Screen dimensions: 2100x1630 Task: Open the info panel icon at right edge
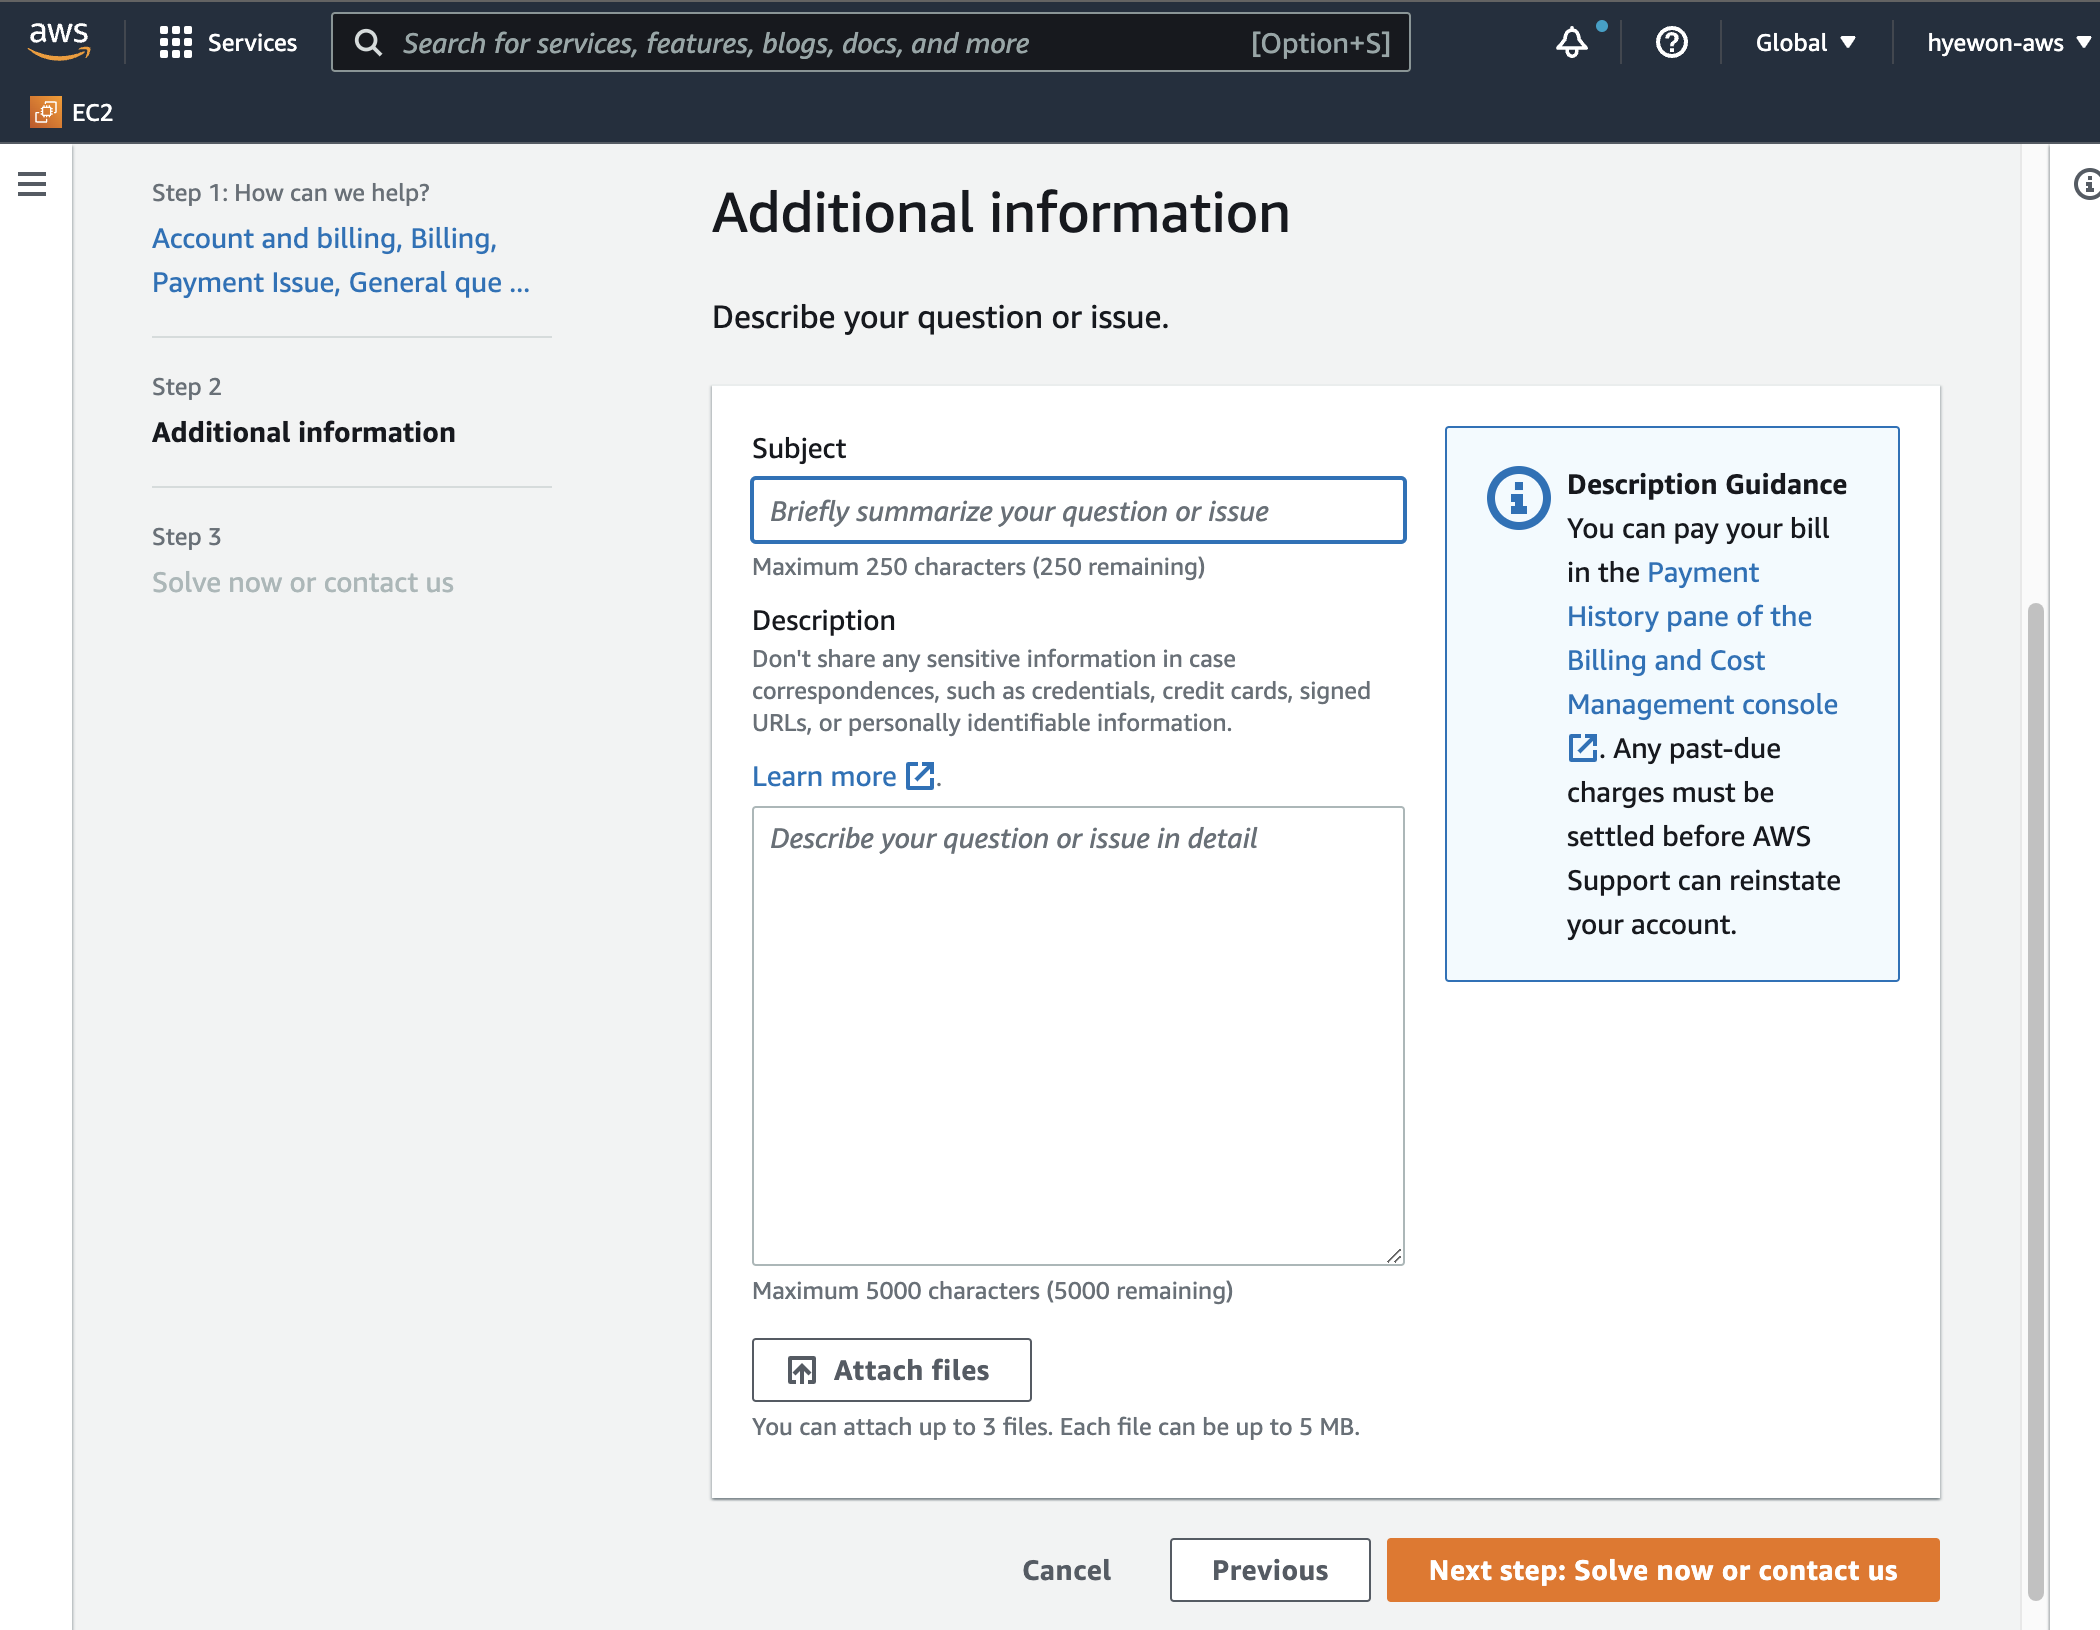coord(2086,184)
